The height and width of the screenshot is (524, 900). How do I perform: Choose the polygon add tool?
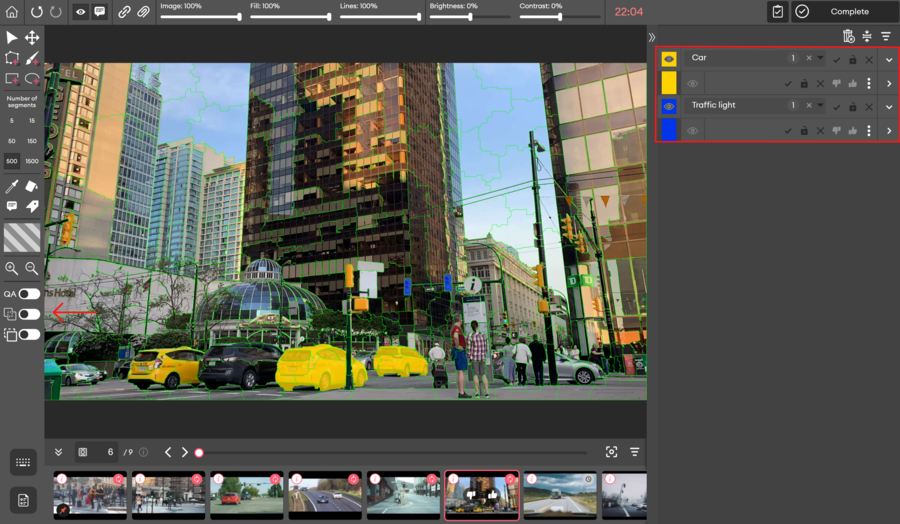coord(11,58)
